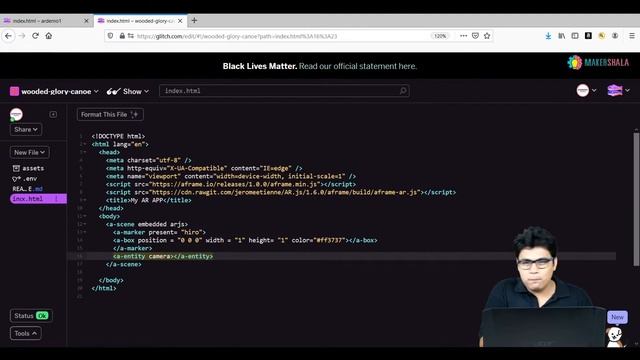Open a new browser tab with plus
The height and width of the screenshot is (360, 640).
point(194,20)
